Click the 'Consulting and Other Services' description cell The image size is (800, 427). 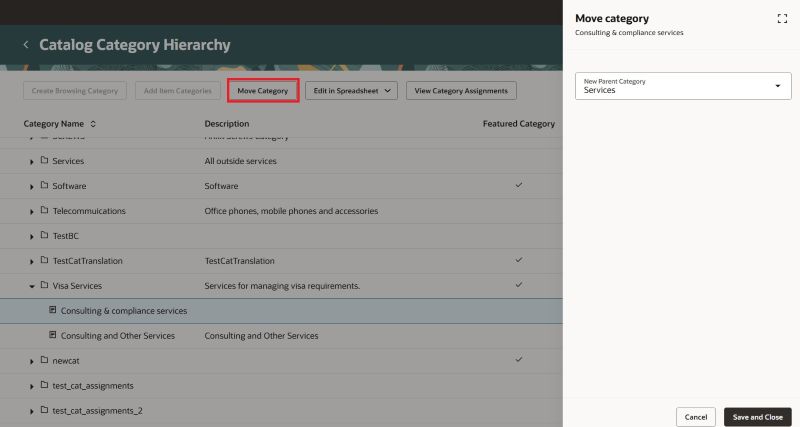pos(261,336)
